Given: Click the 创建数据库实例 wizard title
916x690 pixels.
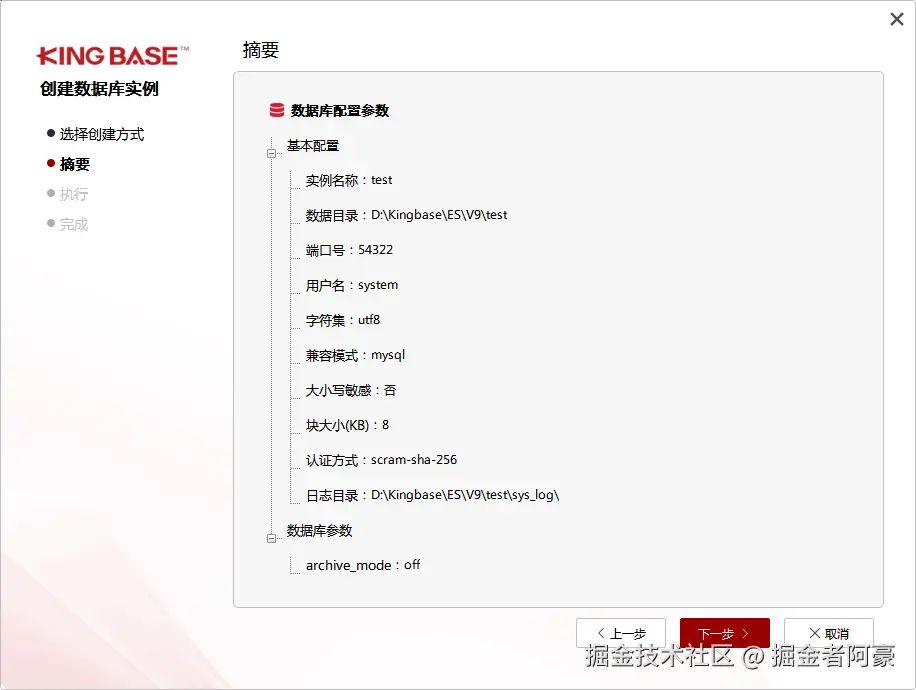Looking at the screenshot, I should pyautogui.click(x=99, y=89).
